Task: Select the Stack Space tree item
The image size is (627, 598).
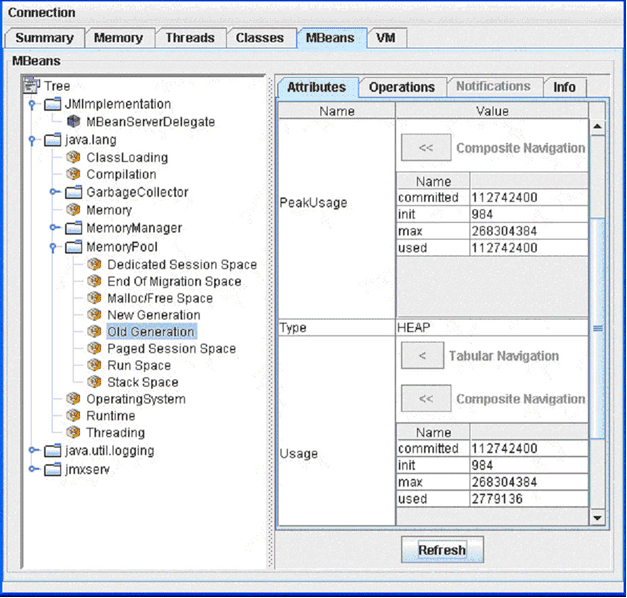Action: tap(142, 383)
